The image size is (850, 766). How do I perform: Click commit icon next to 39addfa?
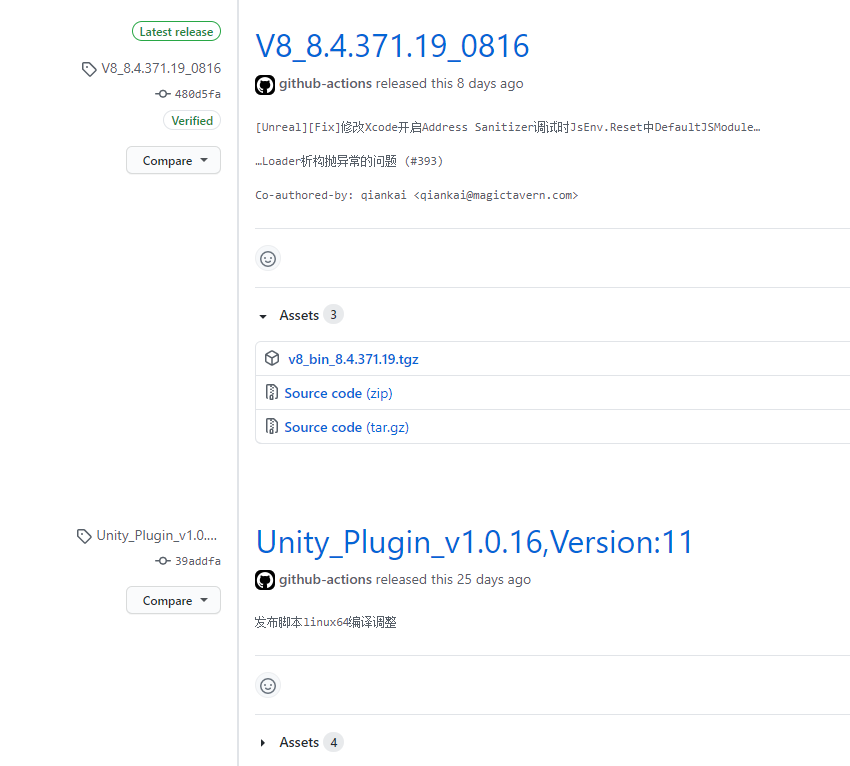[x=162, y=561]
